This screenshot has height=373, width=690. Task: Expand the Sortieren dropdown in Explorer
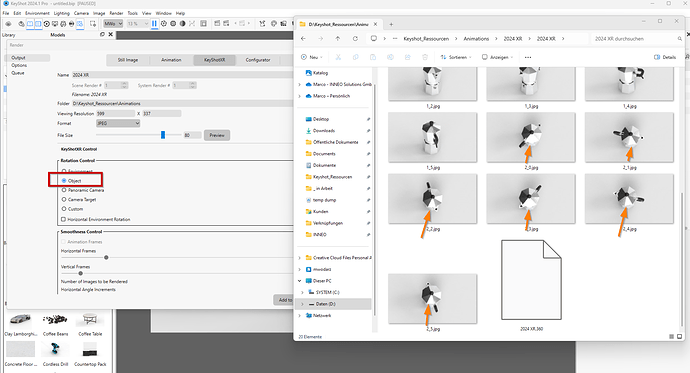456,57
